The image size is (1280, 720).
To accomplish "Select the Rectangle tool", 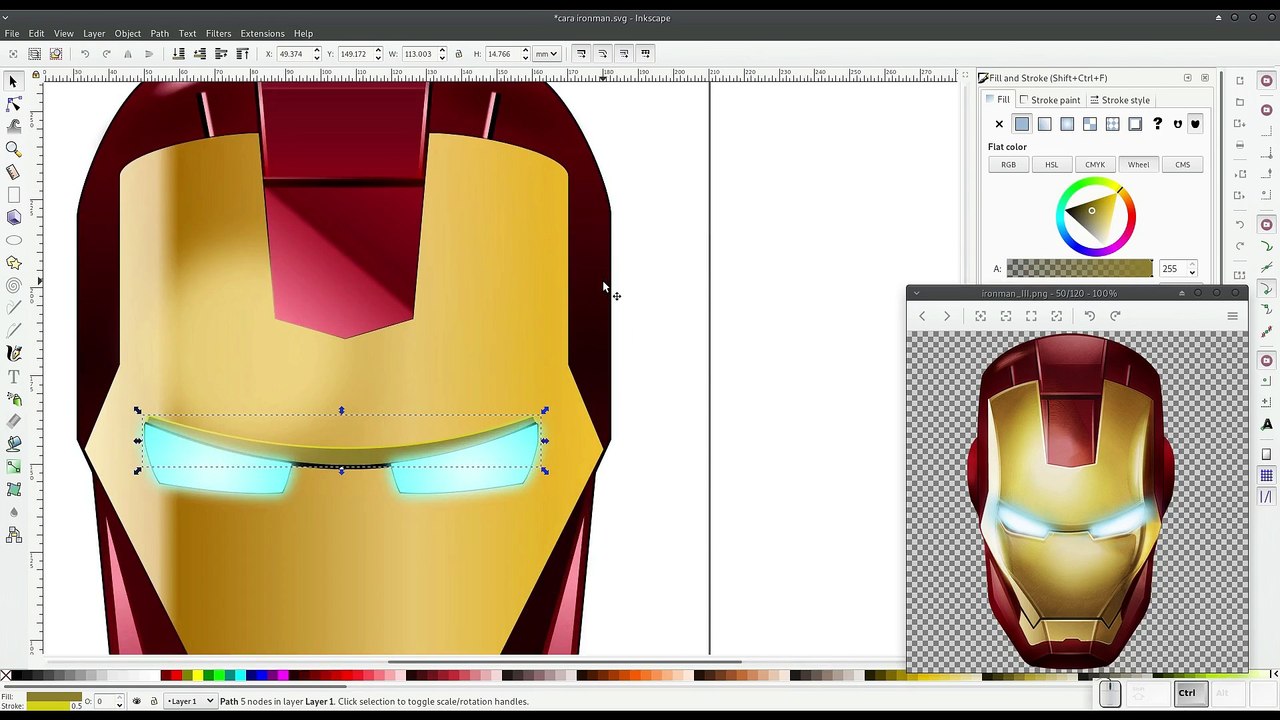I will (14, 195).
